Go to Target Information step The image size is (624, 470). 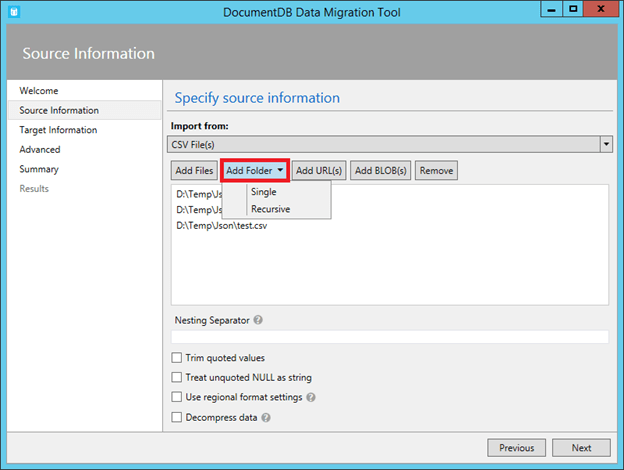[x=58, y=130]
